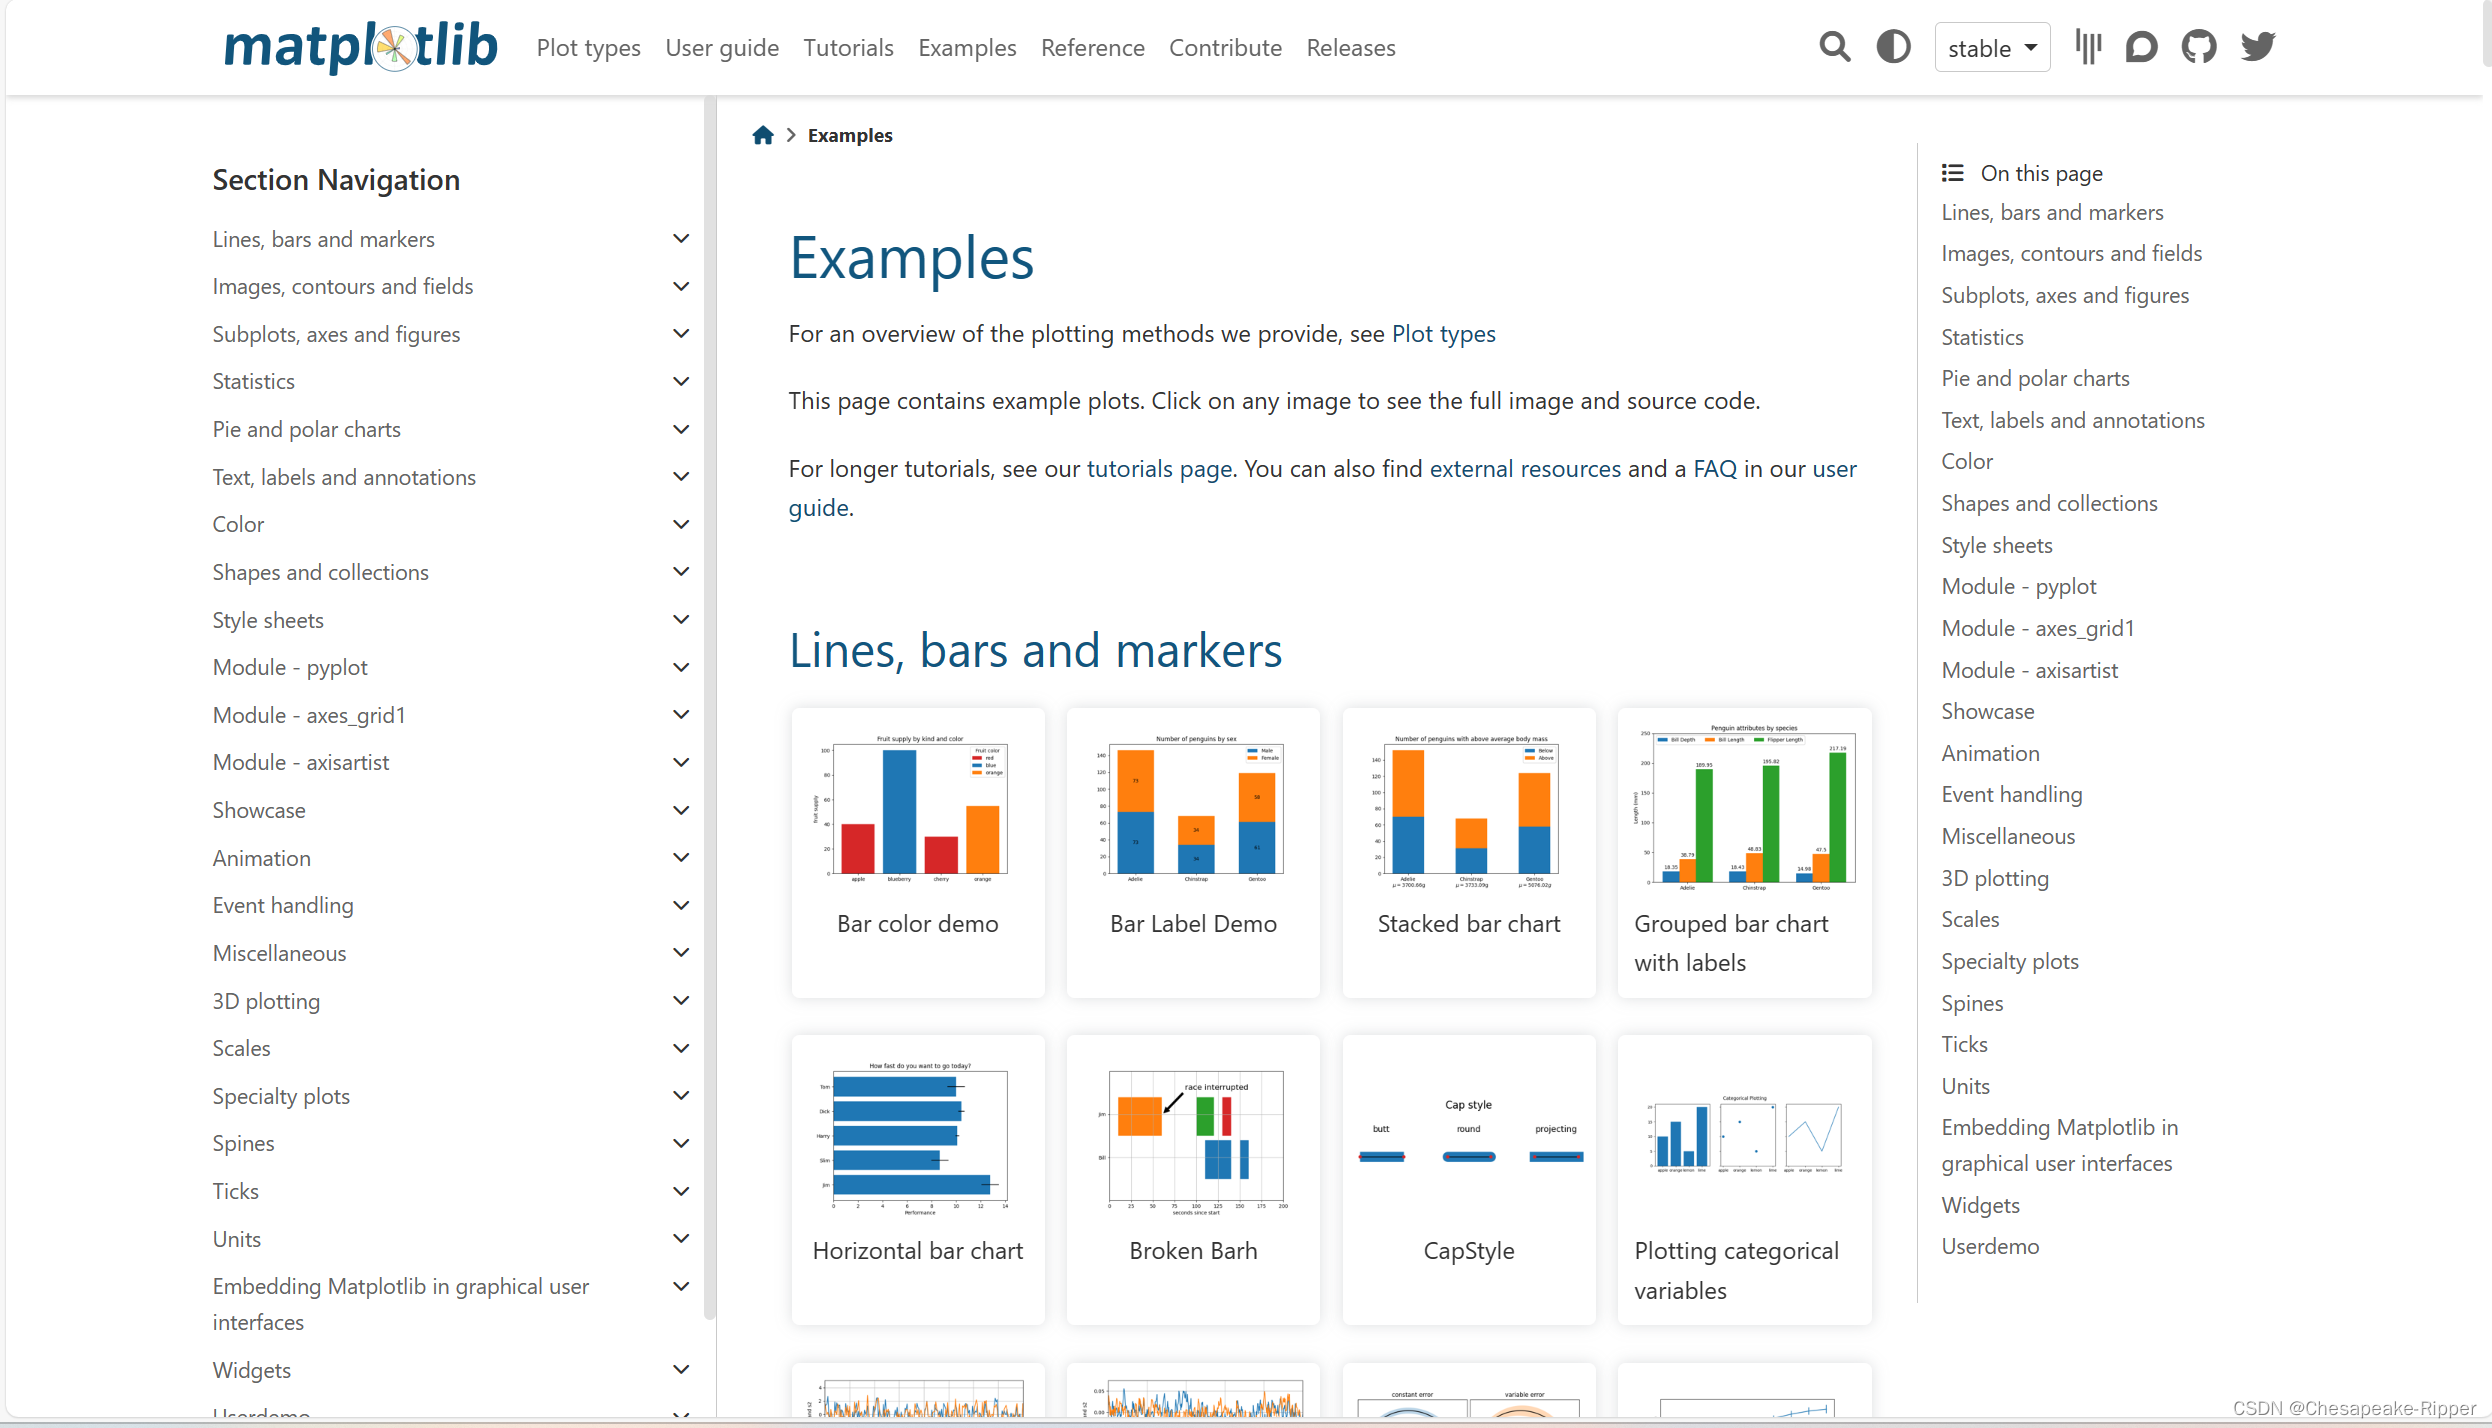
Task: Click the matplotlib logo
Action: point(360,47)
